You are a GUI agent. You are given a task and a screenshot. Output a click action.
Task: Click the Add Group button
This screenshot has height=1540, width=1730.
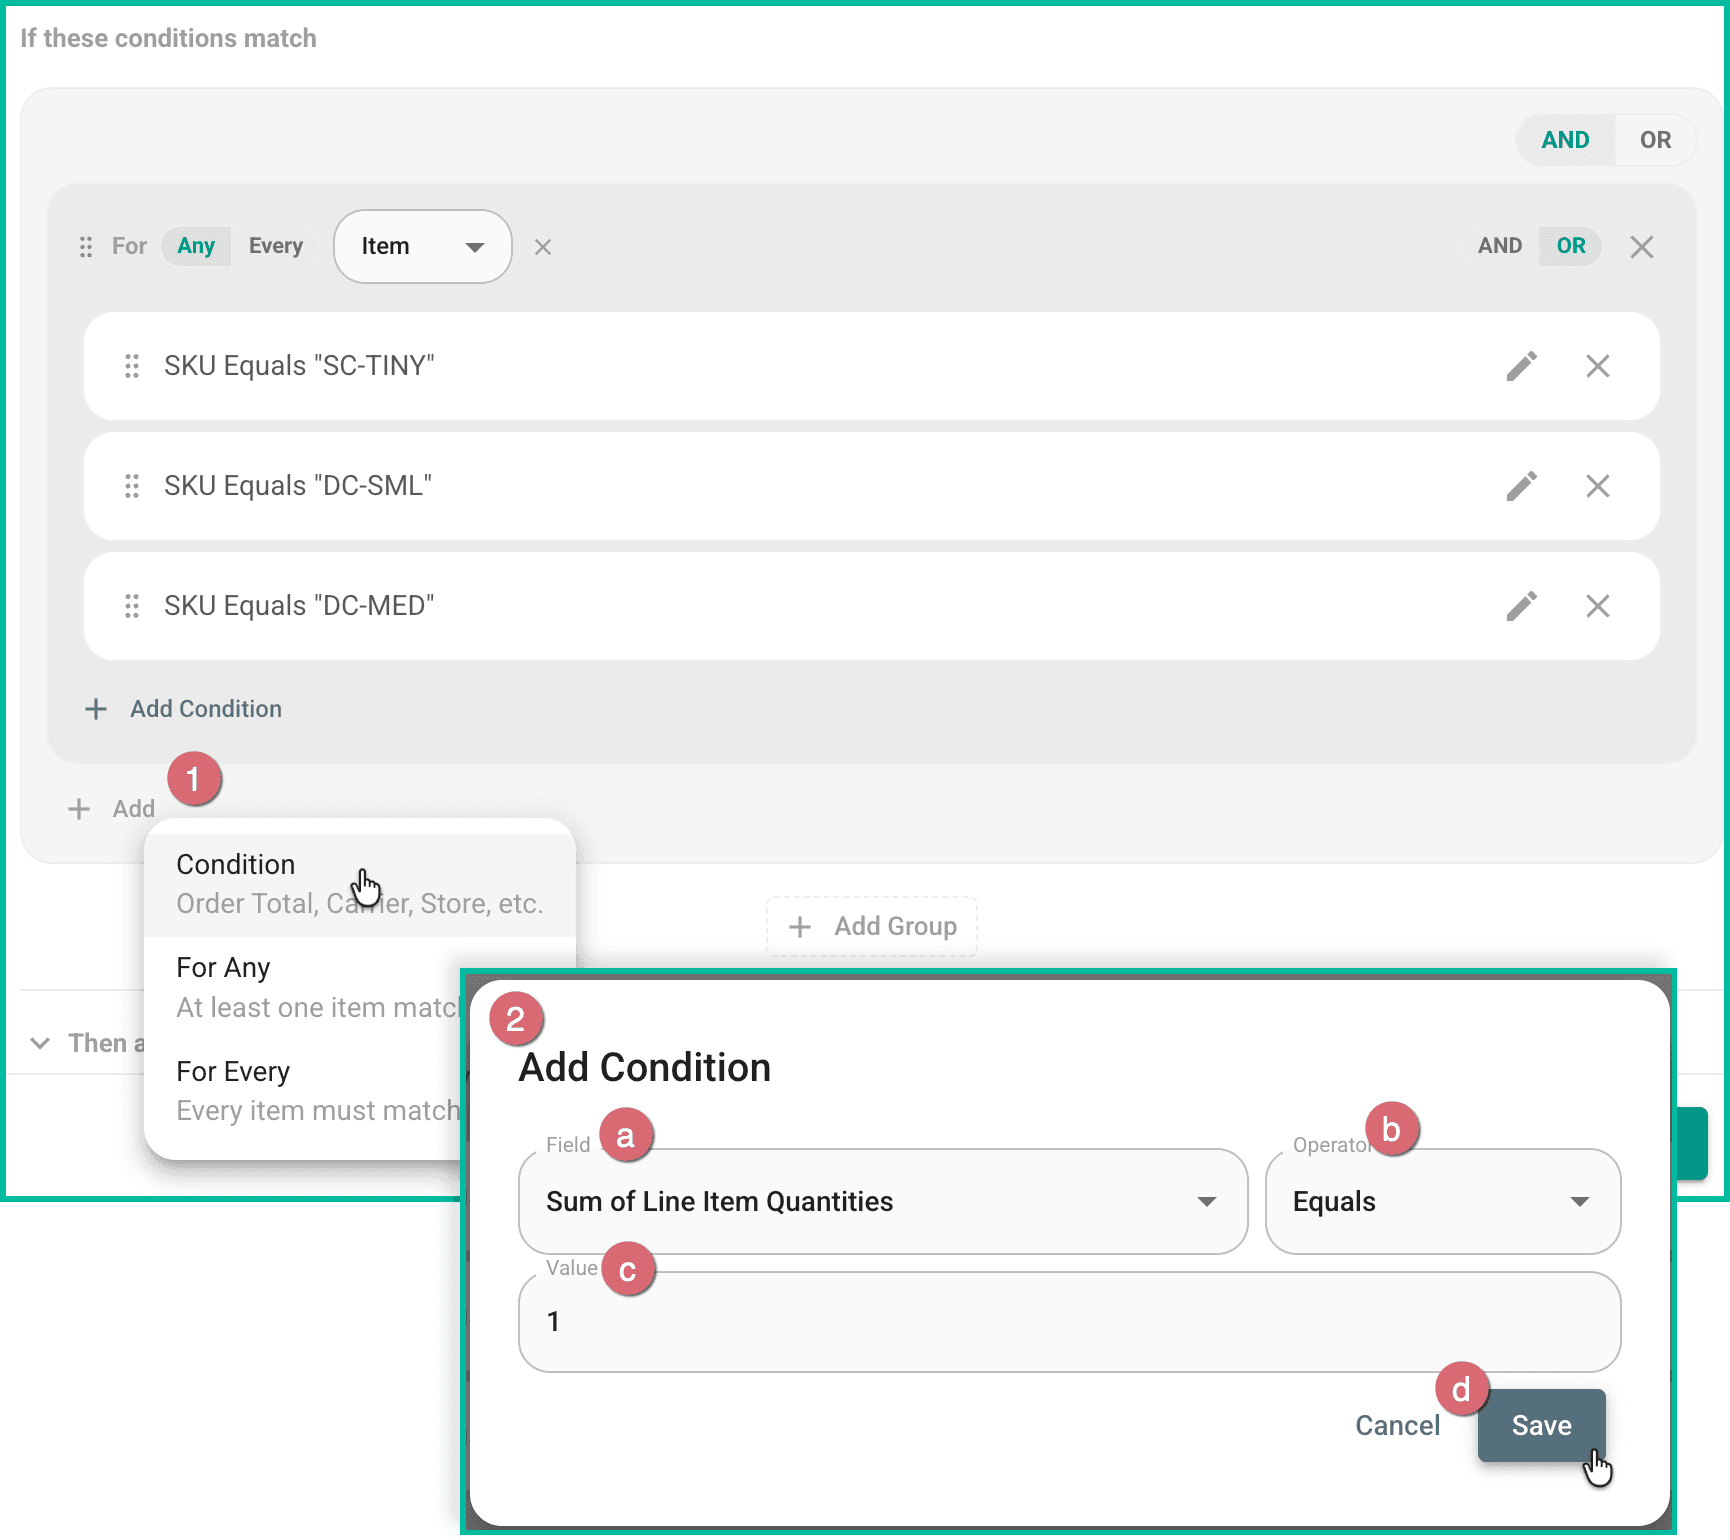click(872, 927)
